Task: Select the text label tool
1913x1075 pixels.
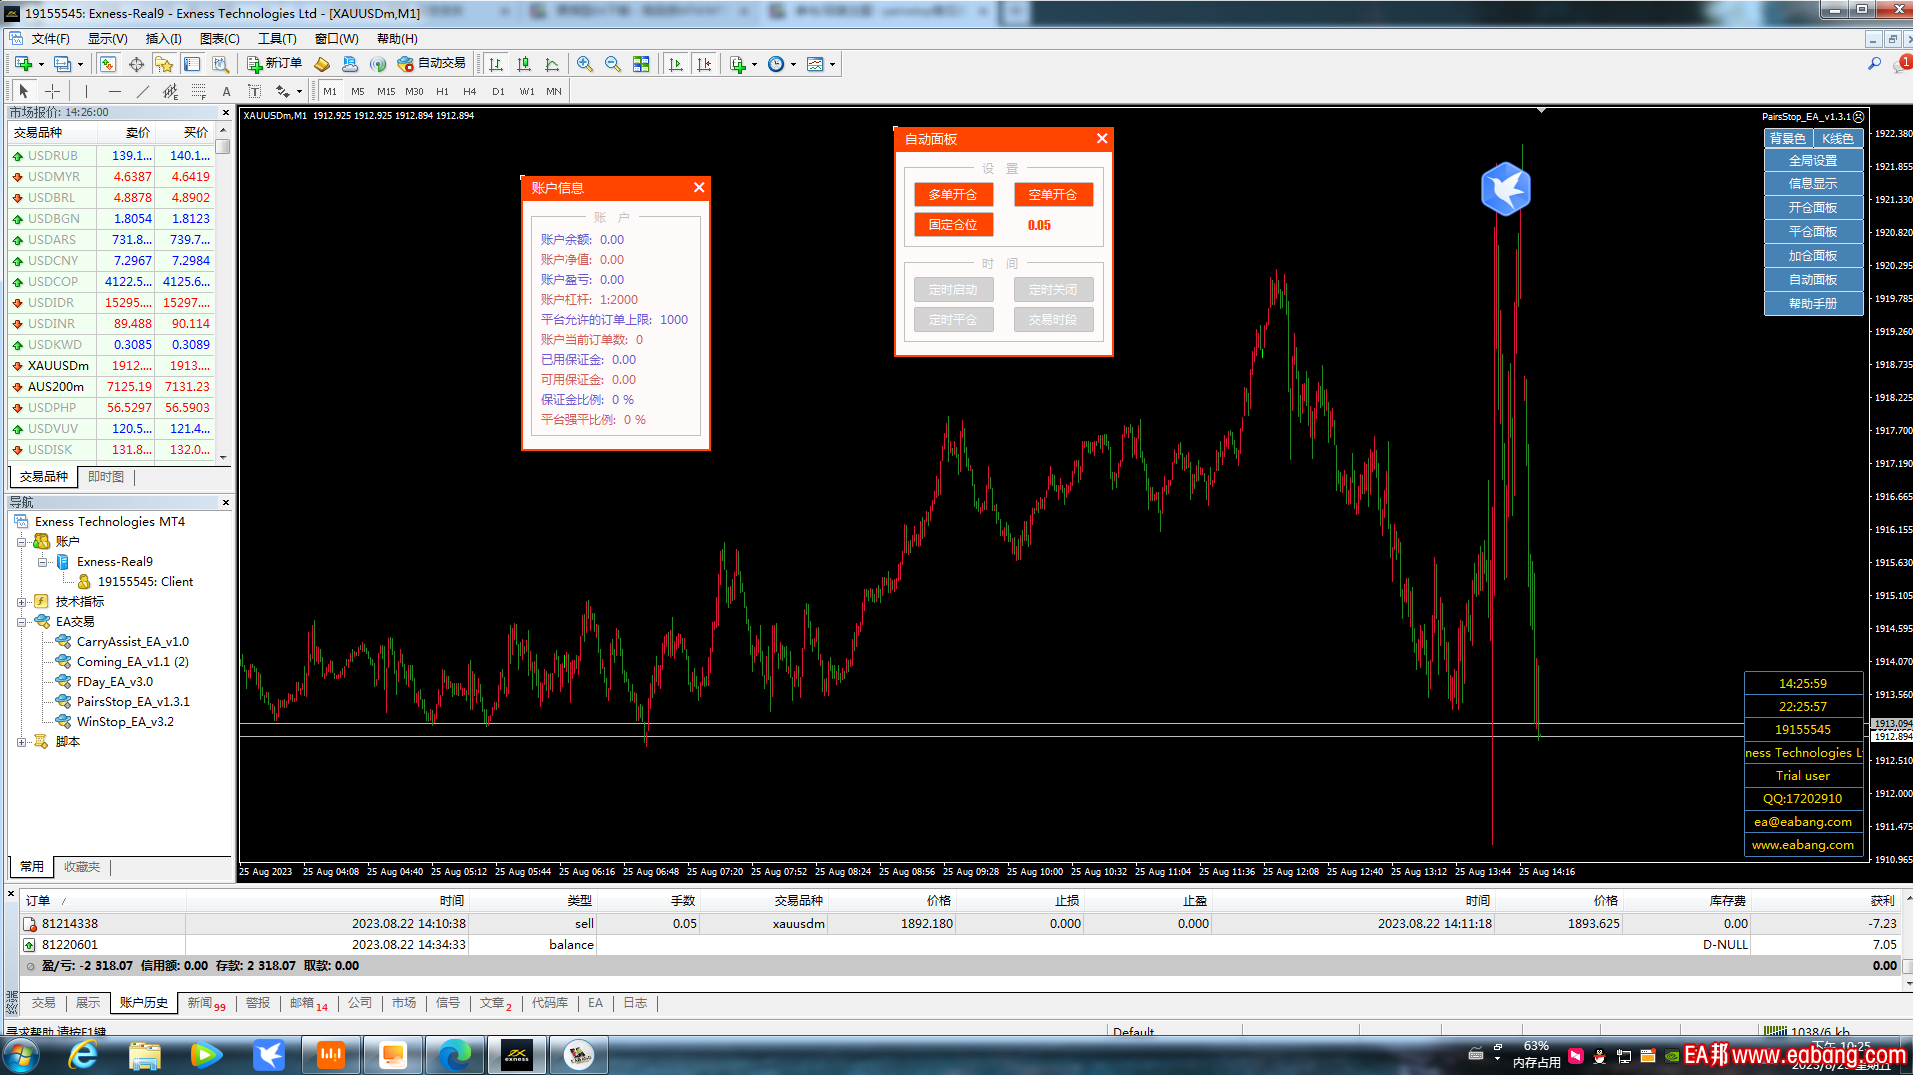Action: pyautogui.click(x=254, y=91)
